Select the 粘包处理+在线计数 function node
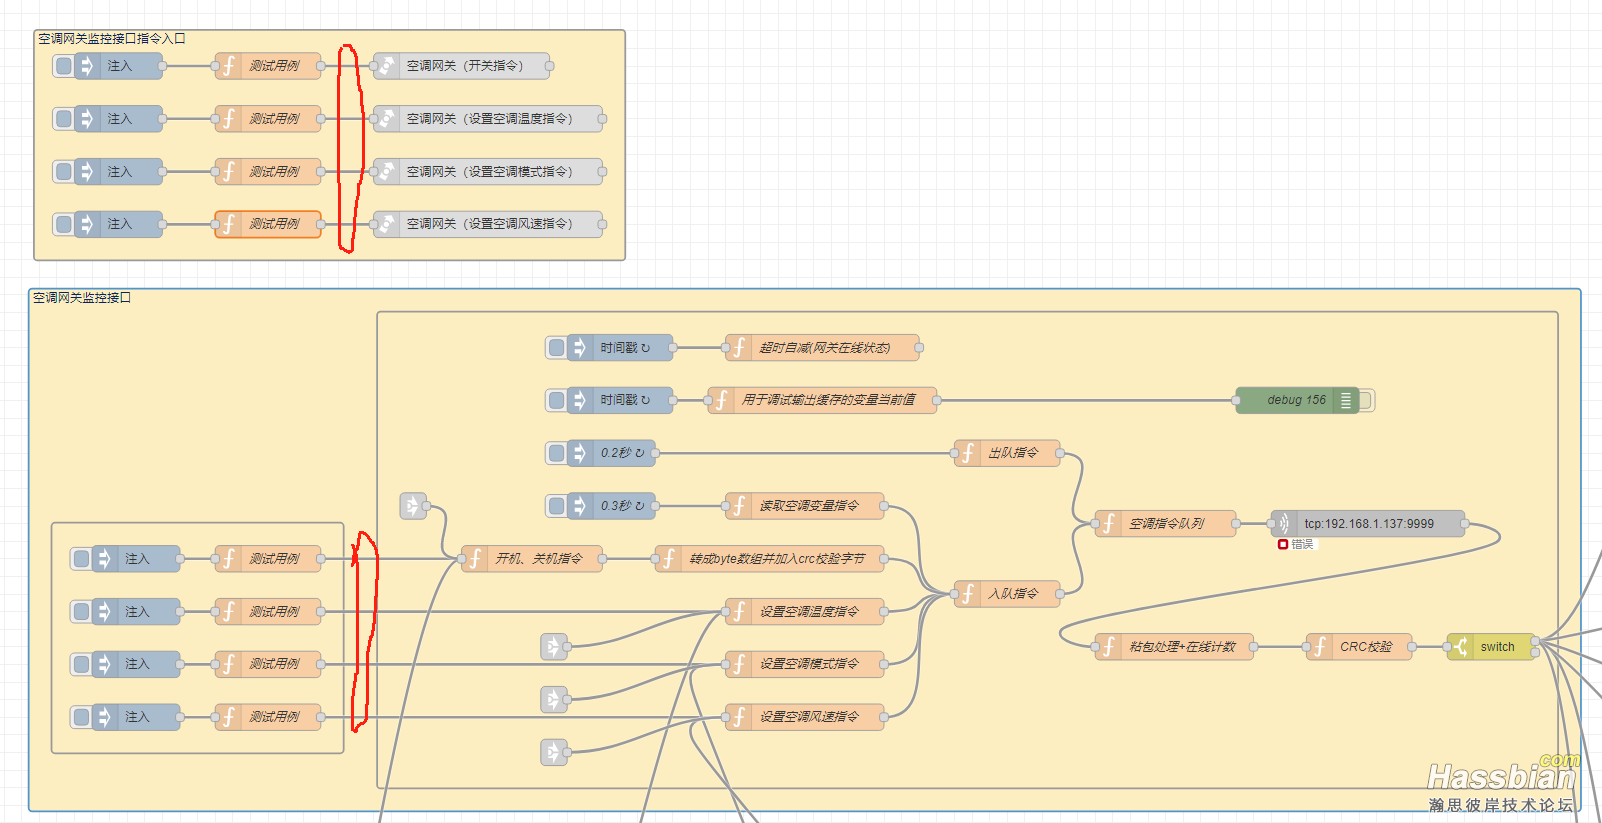1602x823 pixels. point(1174,647)
